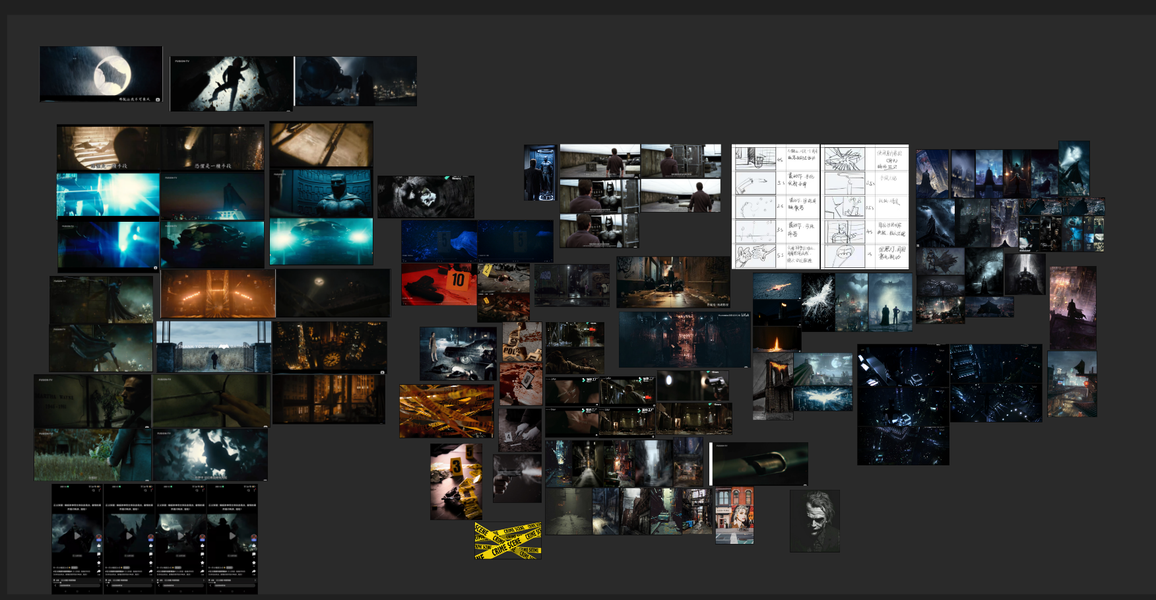The image size is (1156, 600).
Task: Select the tall purple rainy city Batman image
Action: 1073,308
